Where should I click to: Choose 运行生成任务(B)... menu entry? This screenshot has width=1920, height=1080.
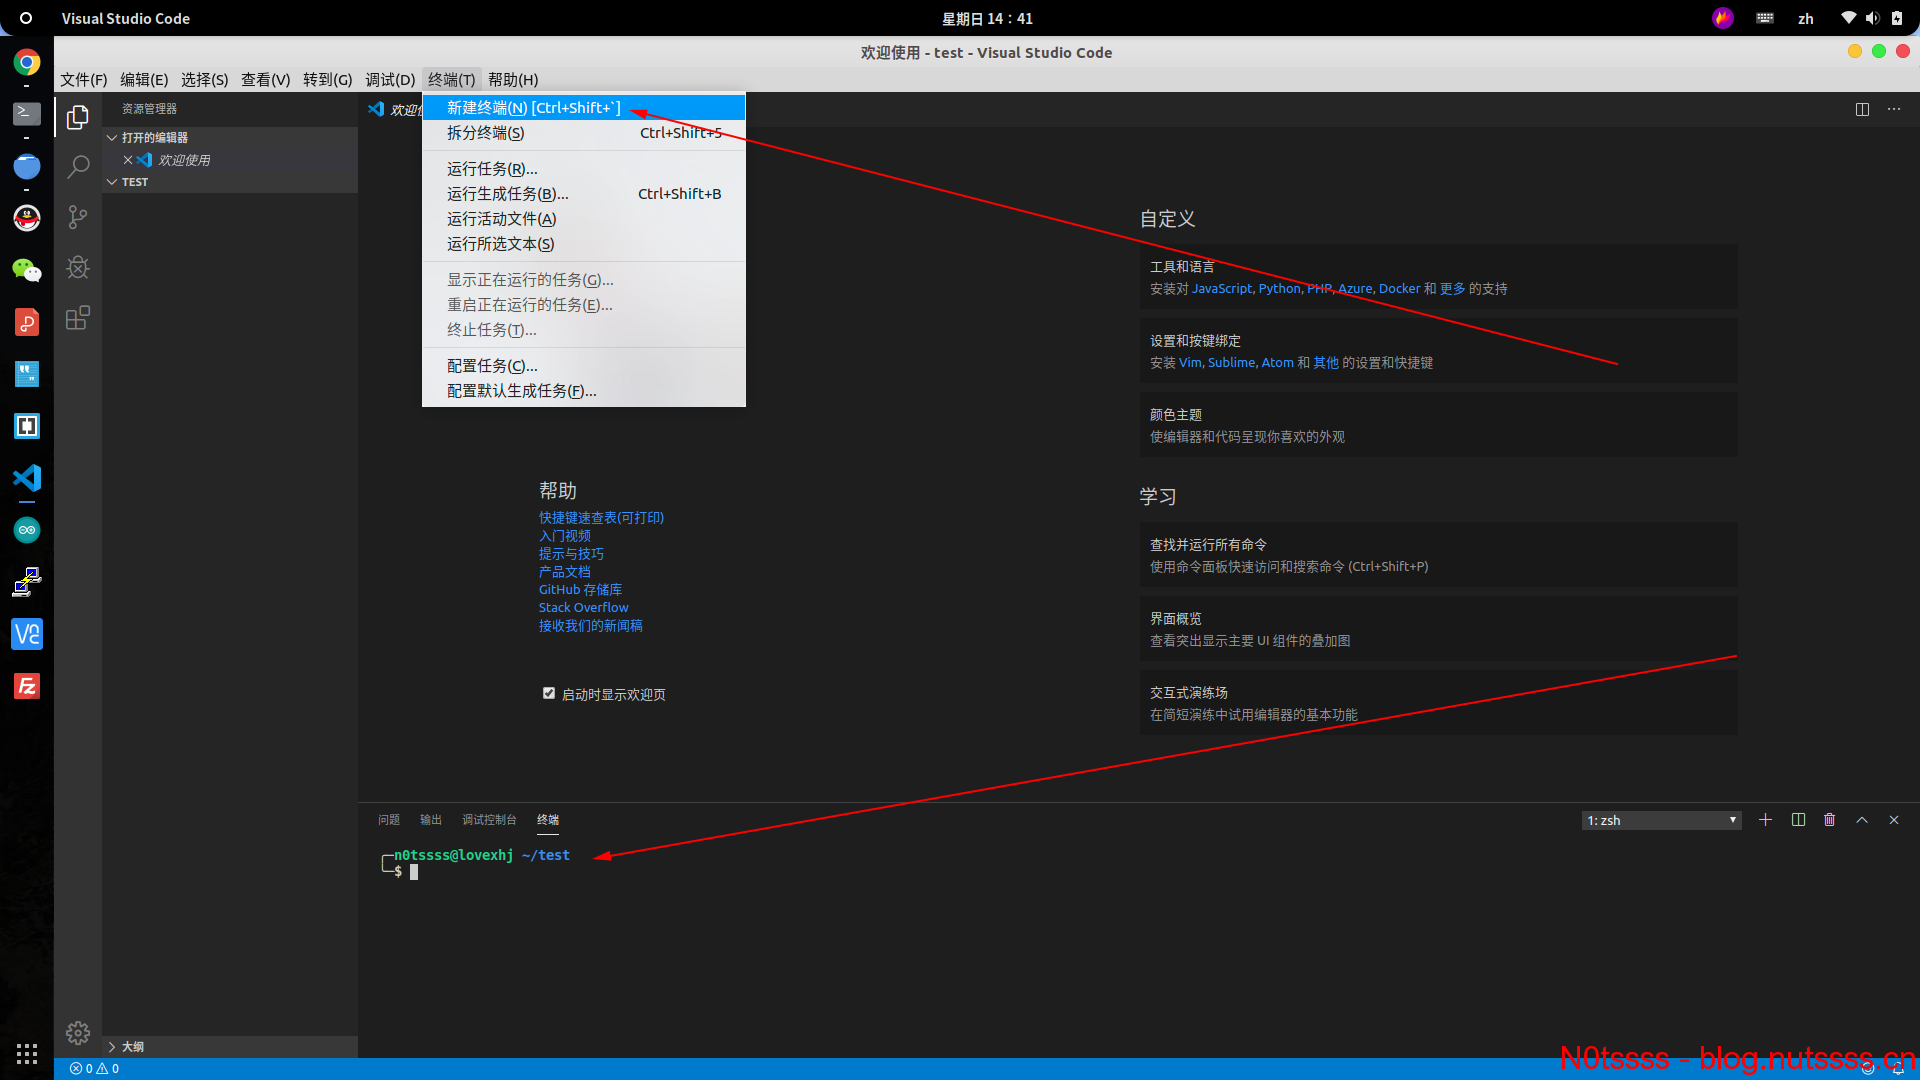pyautogui.click(x=584, y=194)
